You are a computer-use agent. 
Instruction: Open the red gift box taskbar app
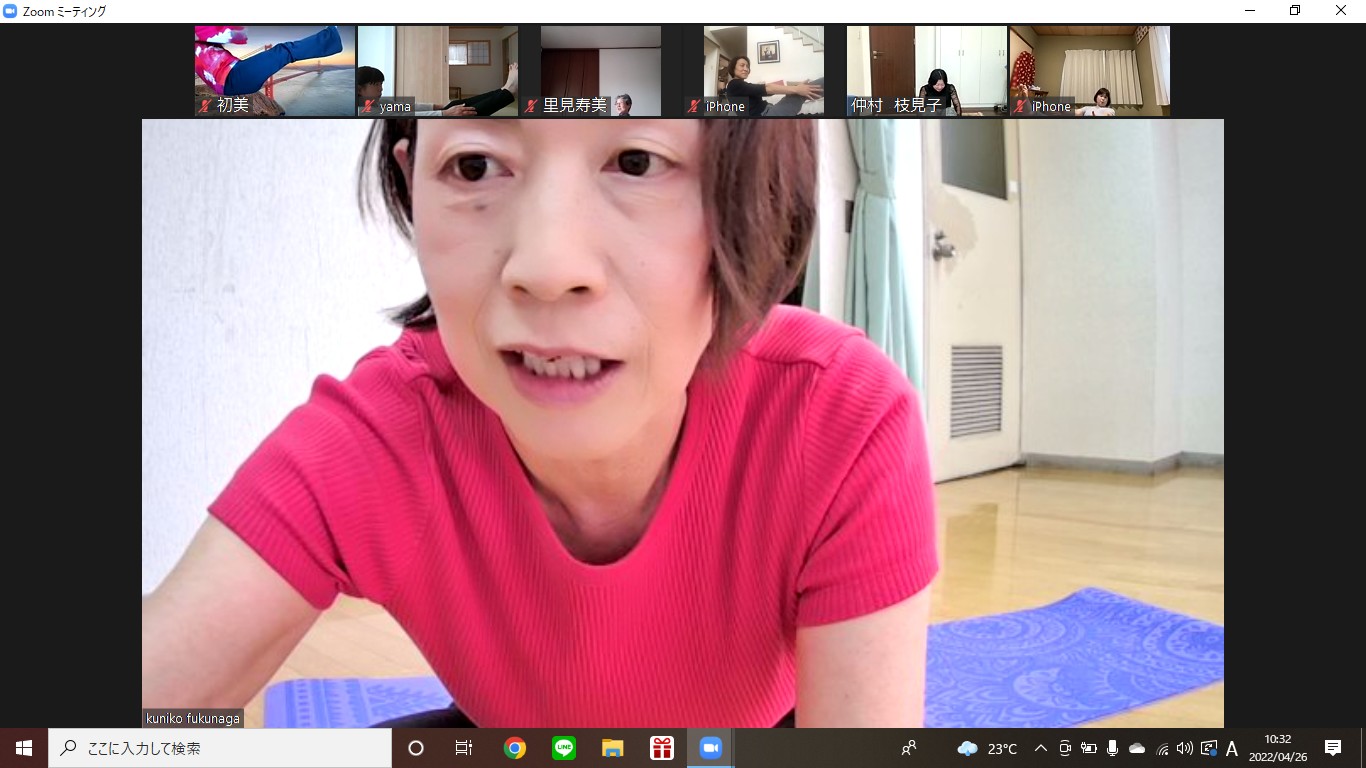(x=662, y=748)
